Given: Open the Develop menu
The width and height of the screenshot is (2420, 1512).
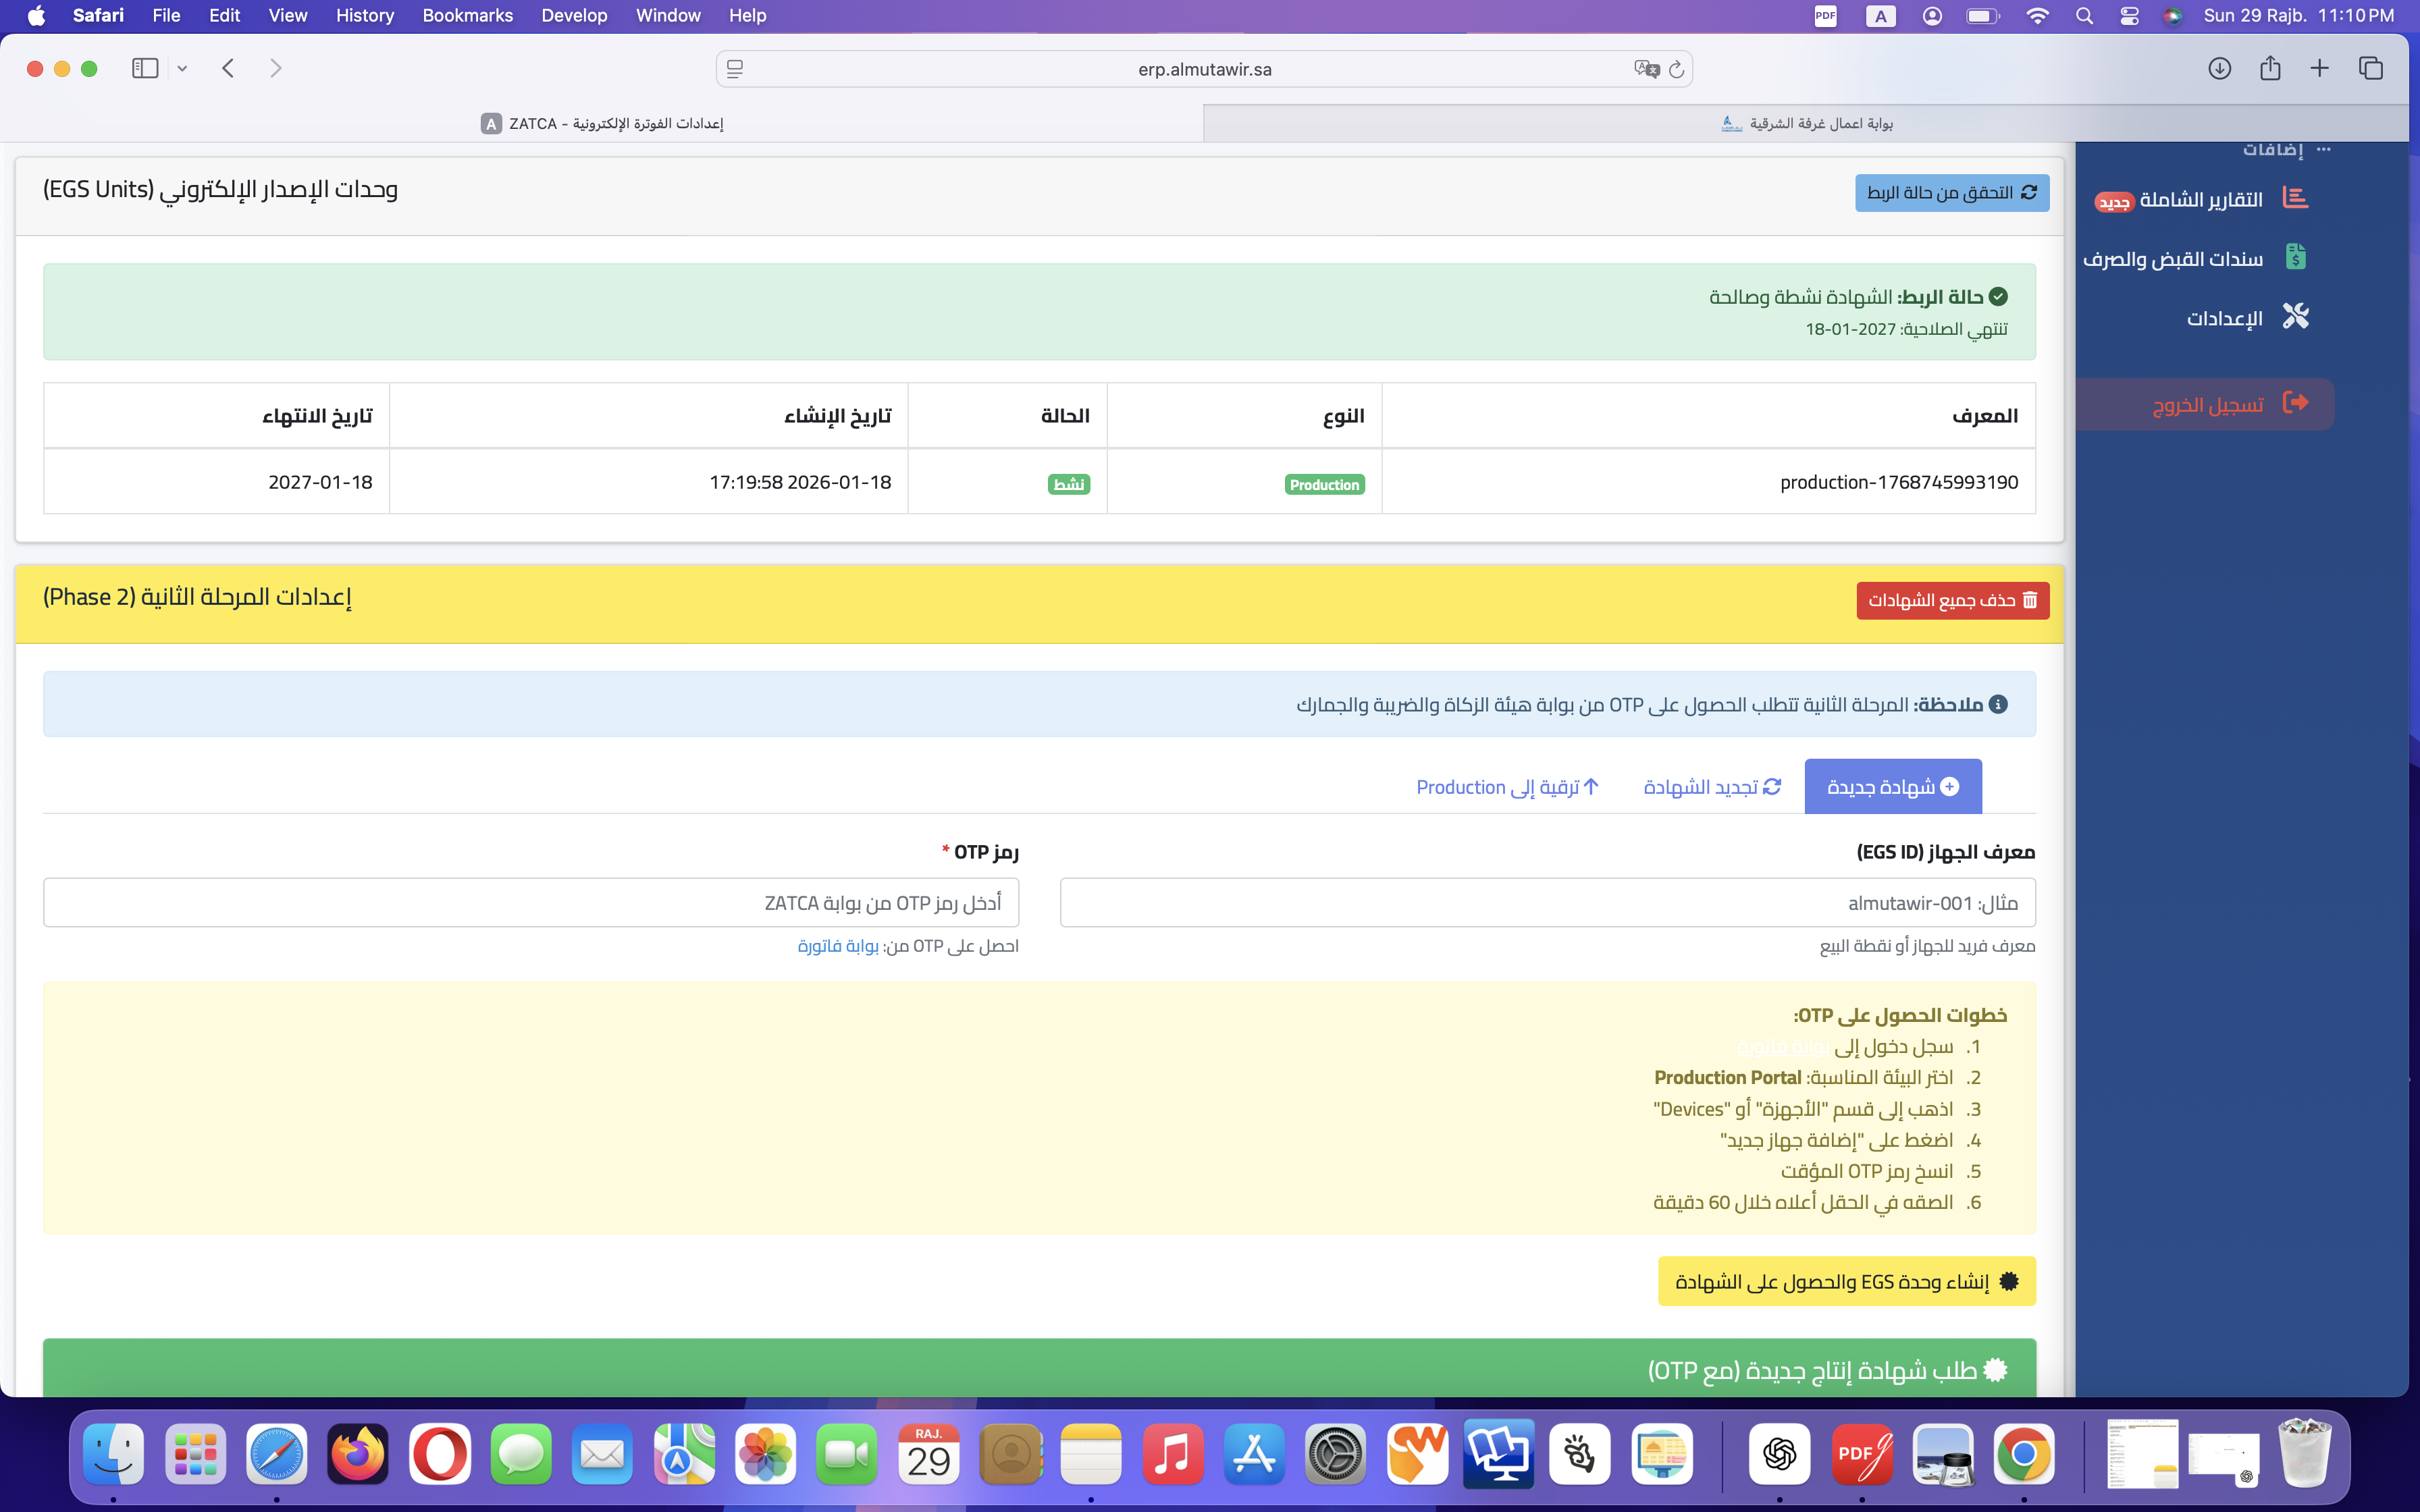Looking at the screenshot, I should tap(574, 15).
